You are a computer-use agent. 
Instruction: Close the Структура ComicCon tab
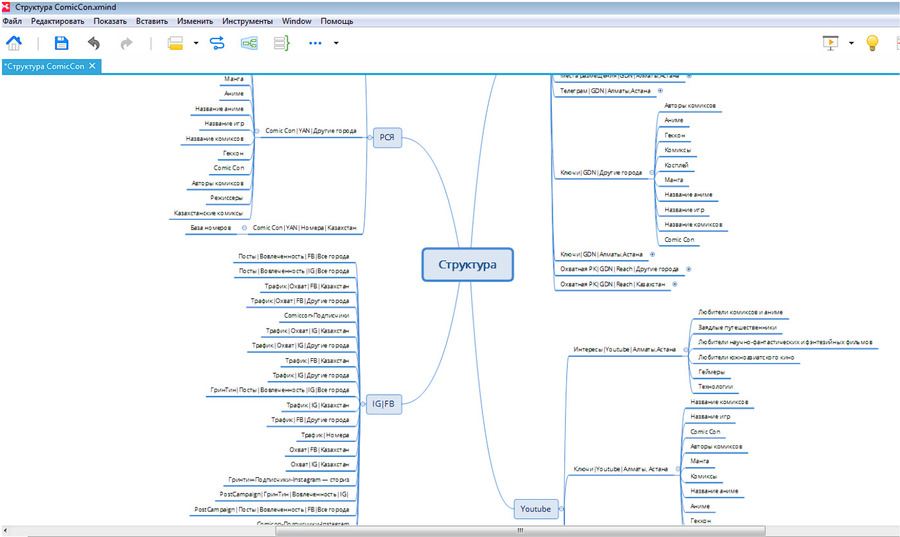pos(92,66)
